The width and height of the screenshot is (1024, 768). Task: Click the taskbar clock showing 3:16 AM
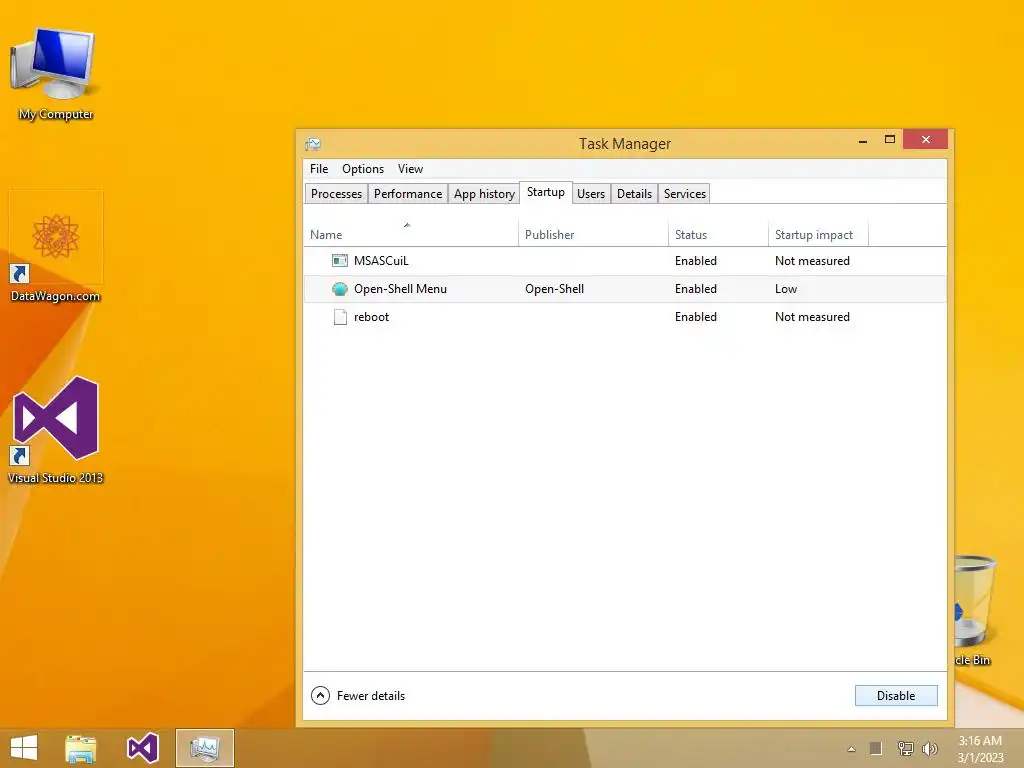(980, 748)
